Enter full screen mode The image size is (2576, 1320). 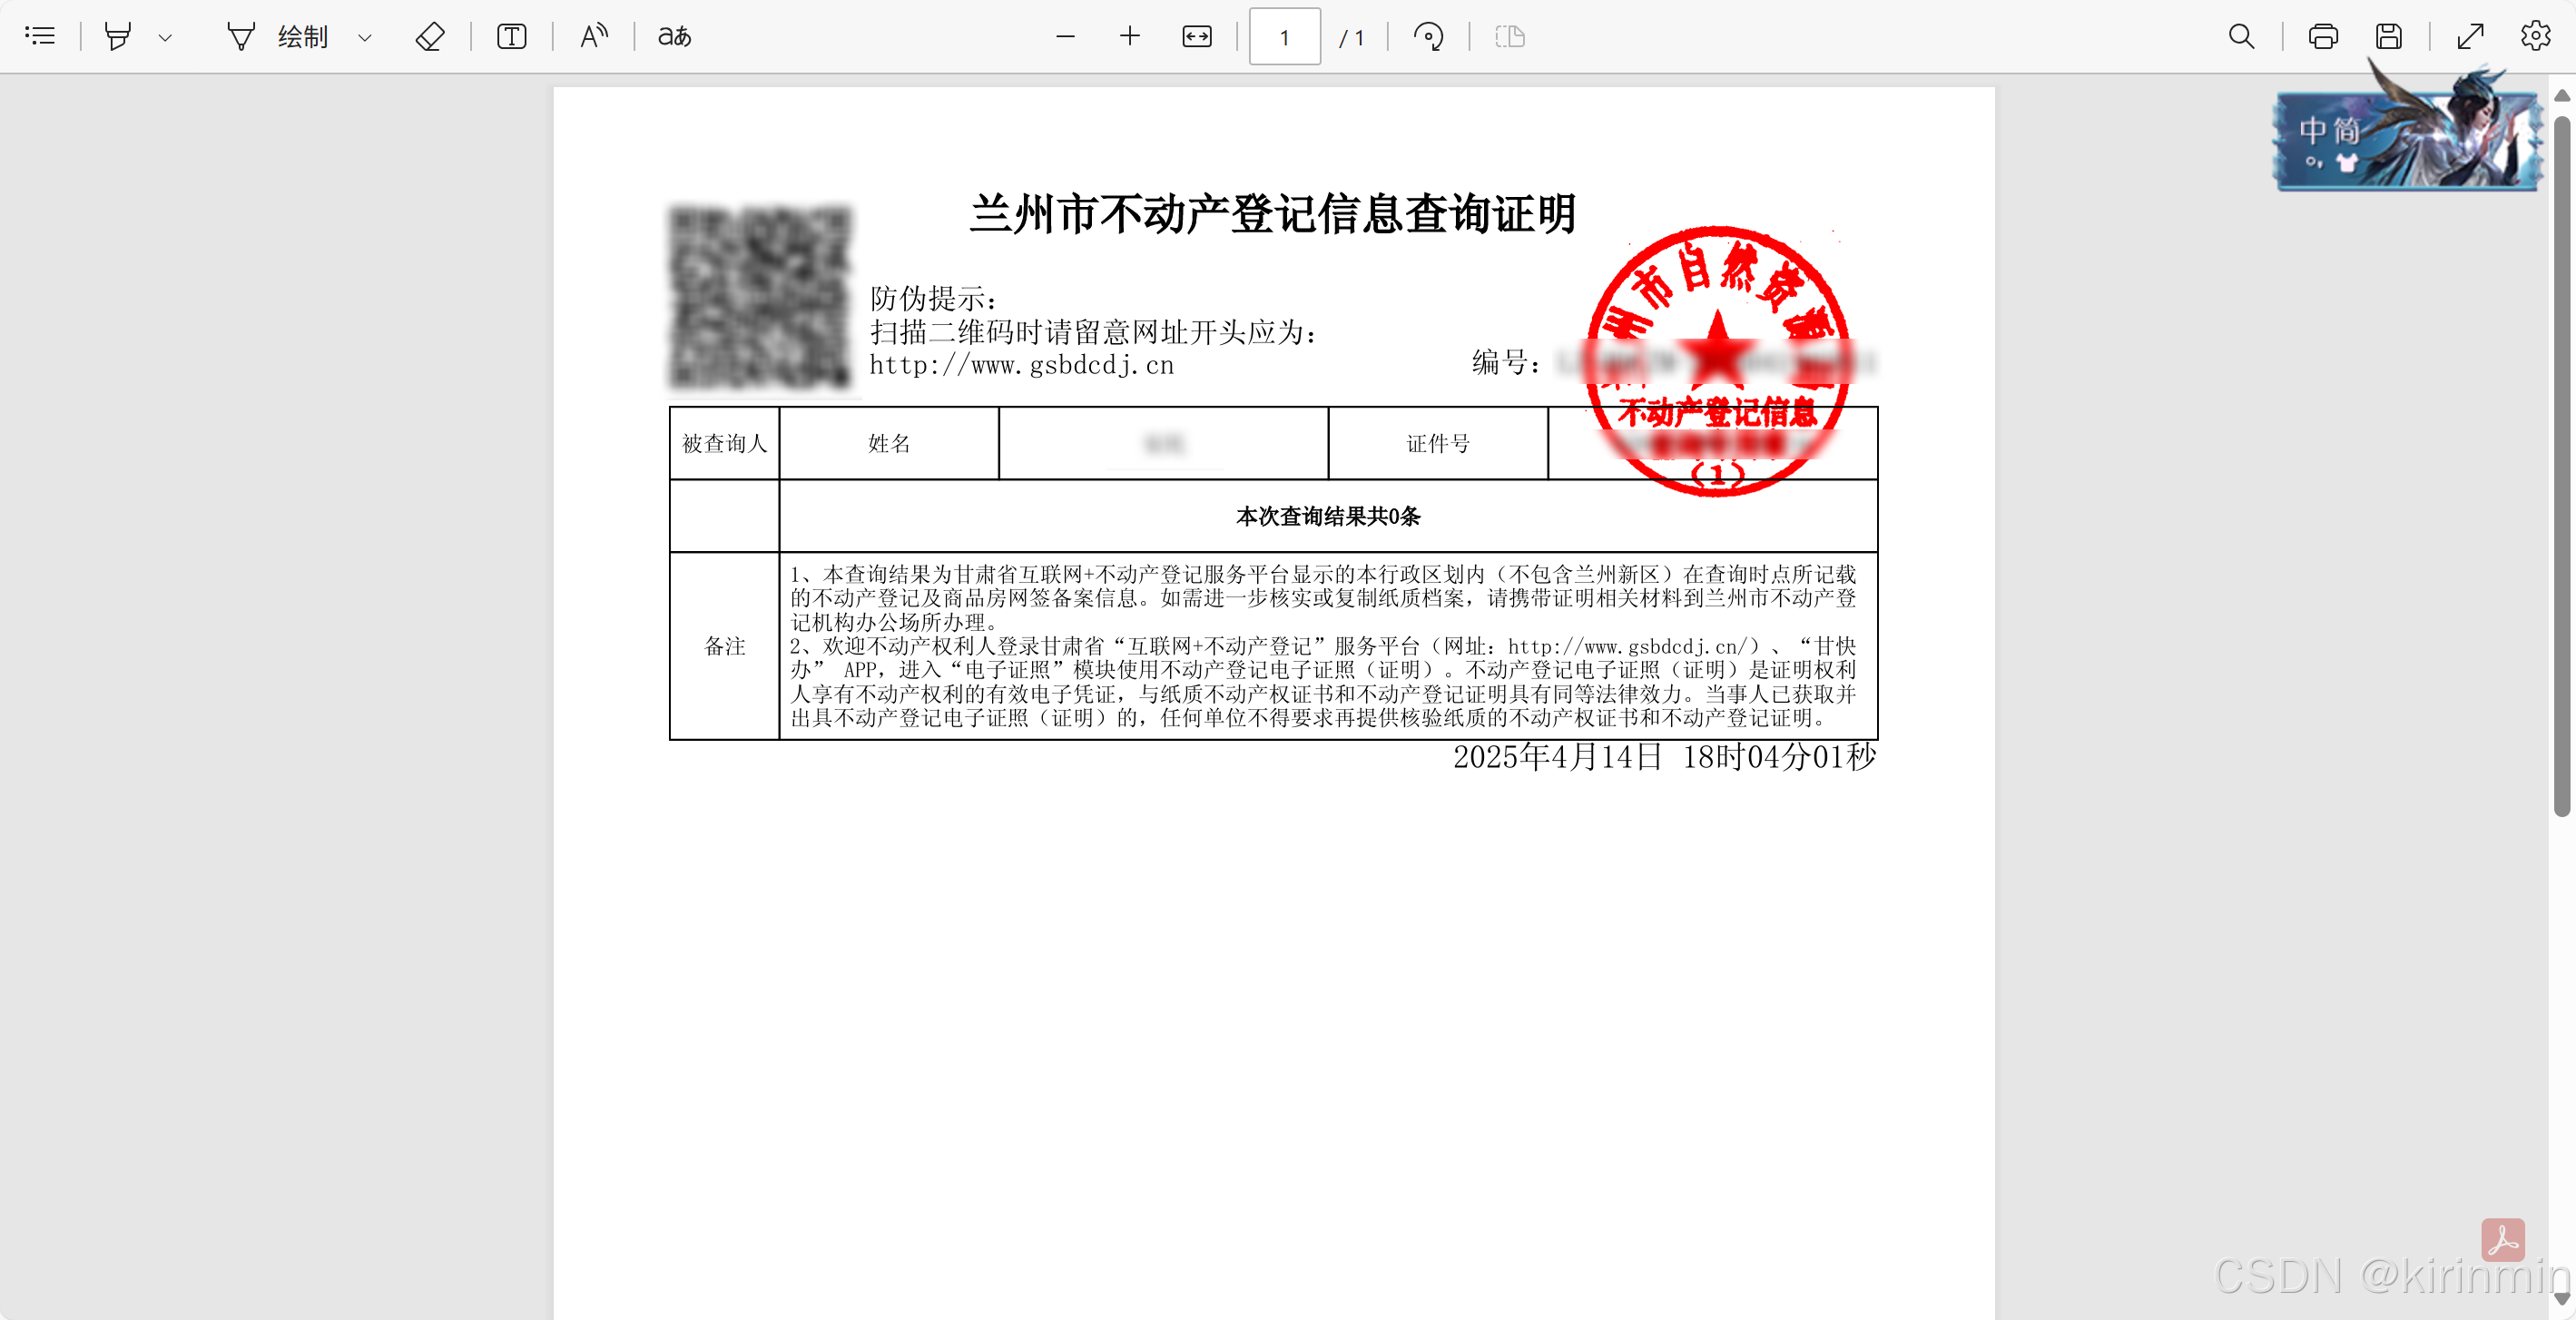tap(2470, 37)
